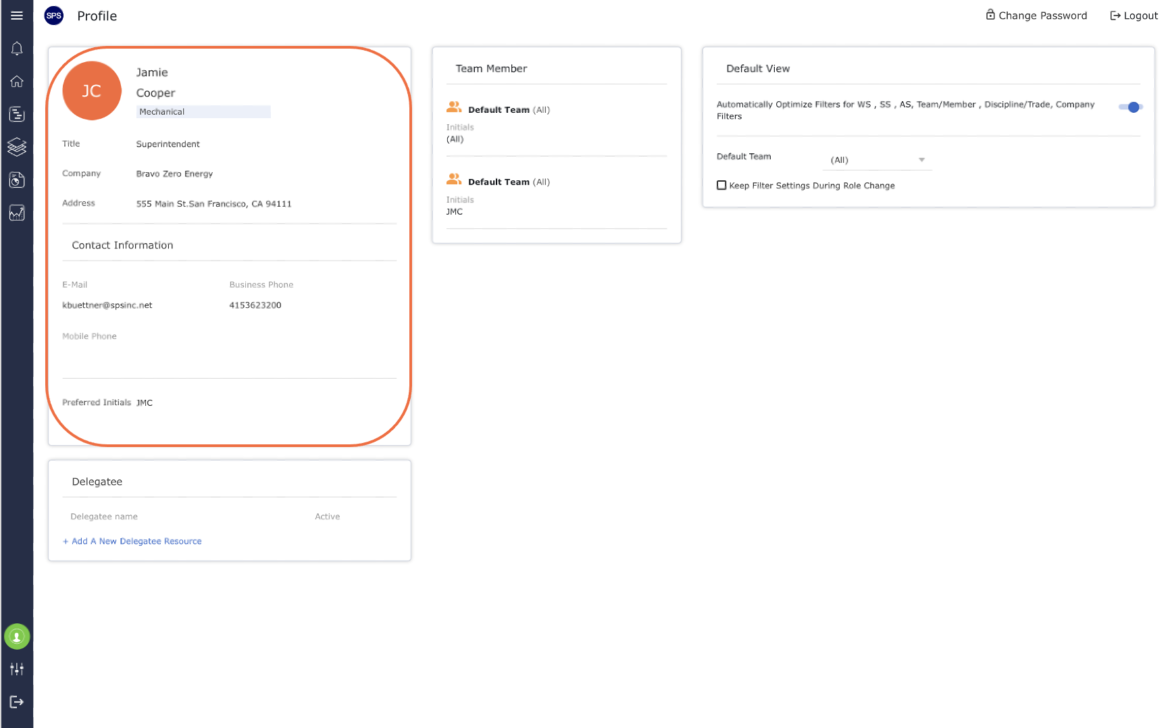This screenshot has height=728, width=1170.
Task: Click the Mechanical discipline tag
Action: pyautogui.click(x=203, y=112)
